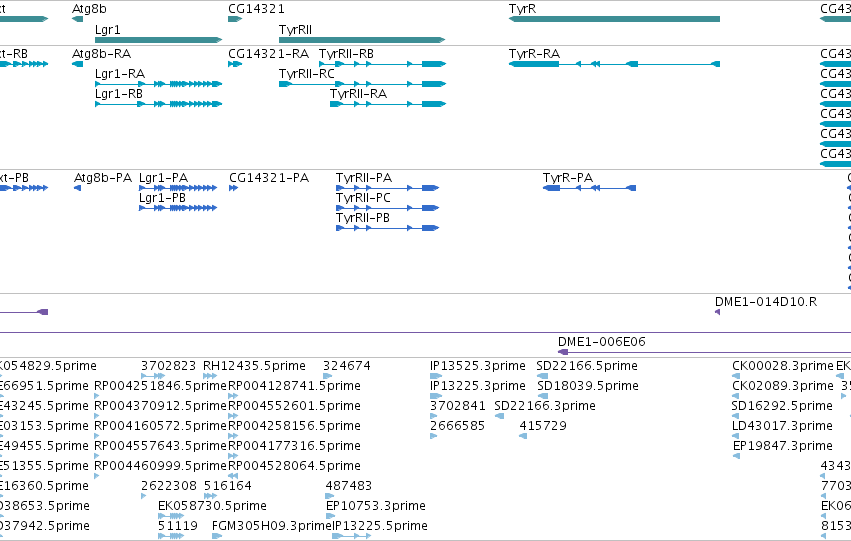Click the 324674 EST label
Screen dimensions: 851x541
pos(347,366)
